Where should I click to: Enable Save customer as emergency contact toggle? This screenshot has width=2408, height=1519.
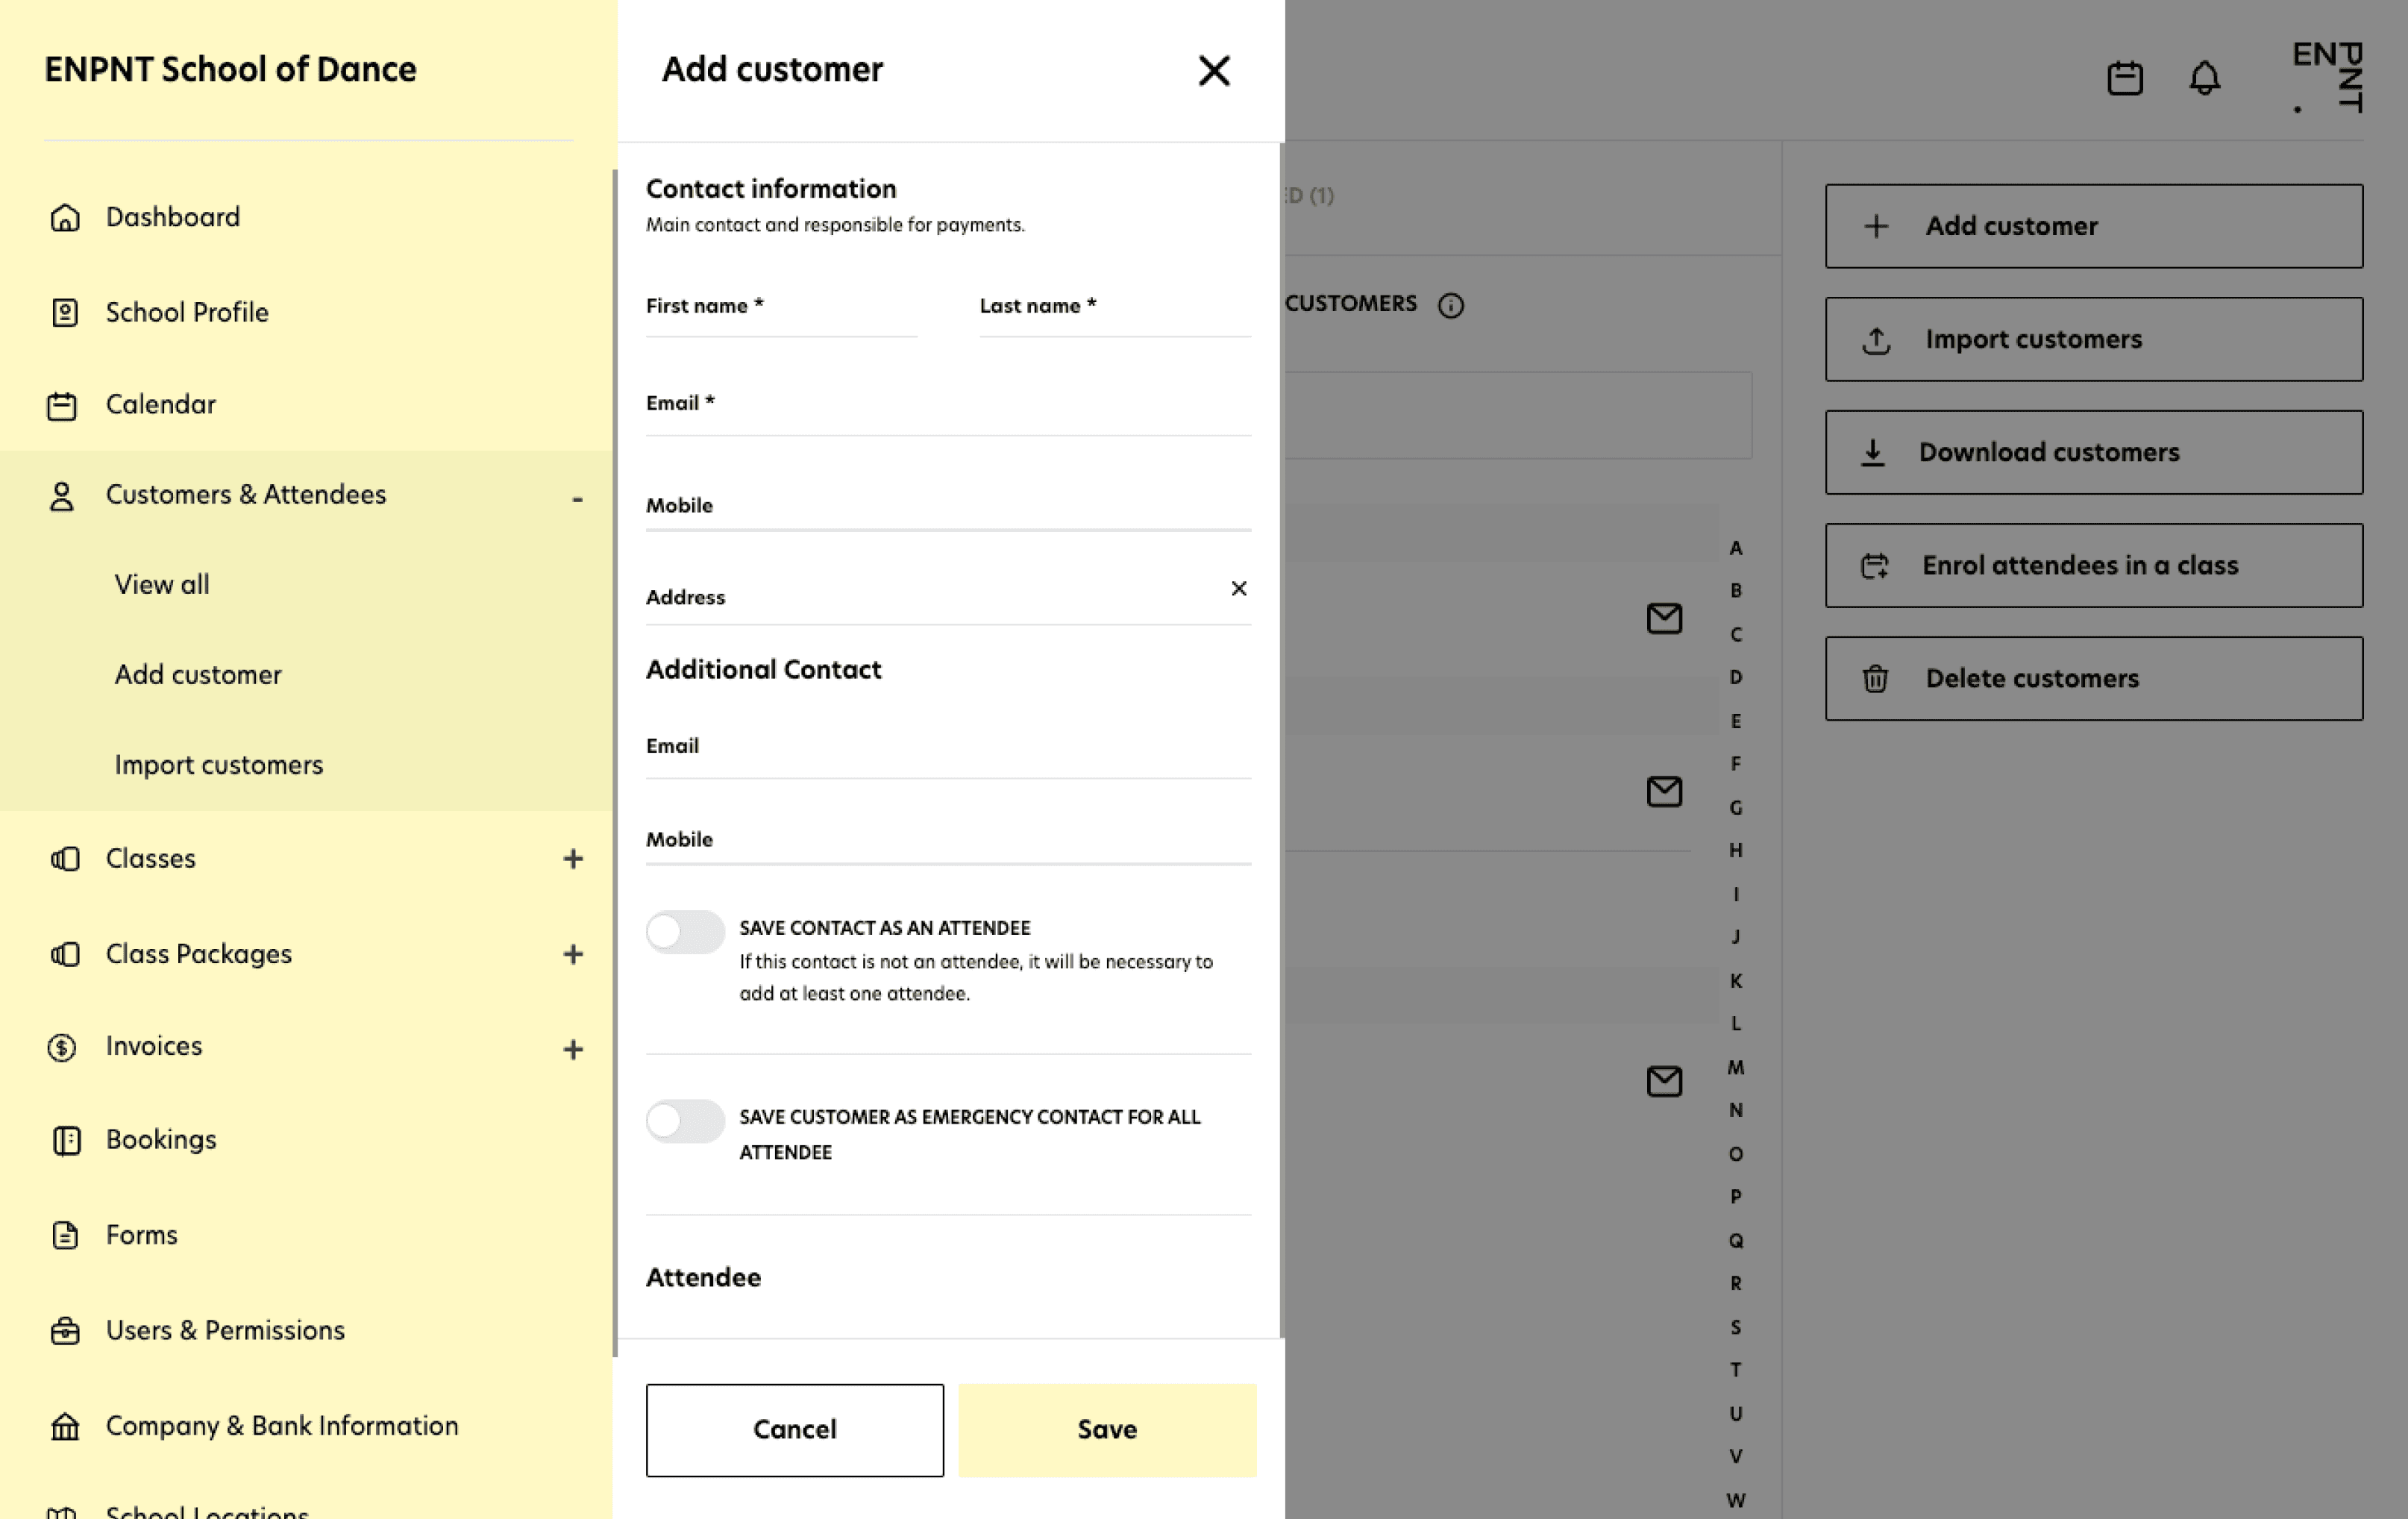[x=685, y=1121]
